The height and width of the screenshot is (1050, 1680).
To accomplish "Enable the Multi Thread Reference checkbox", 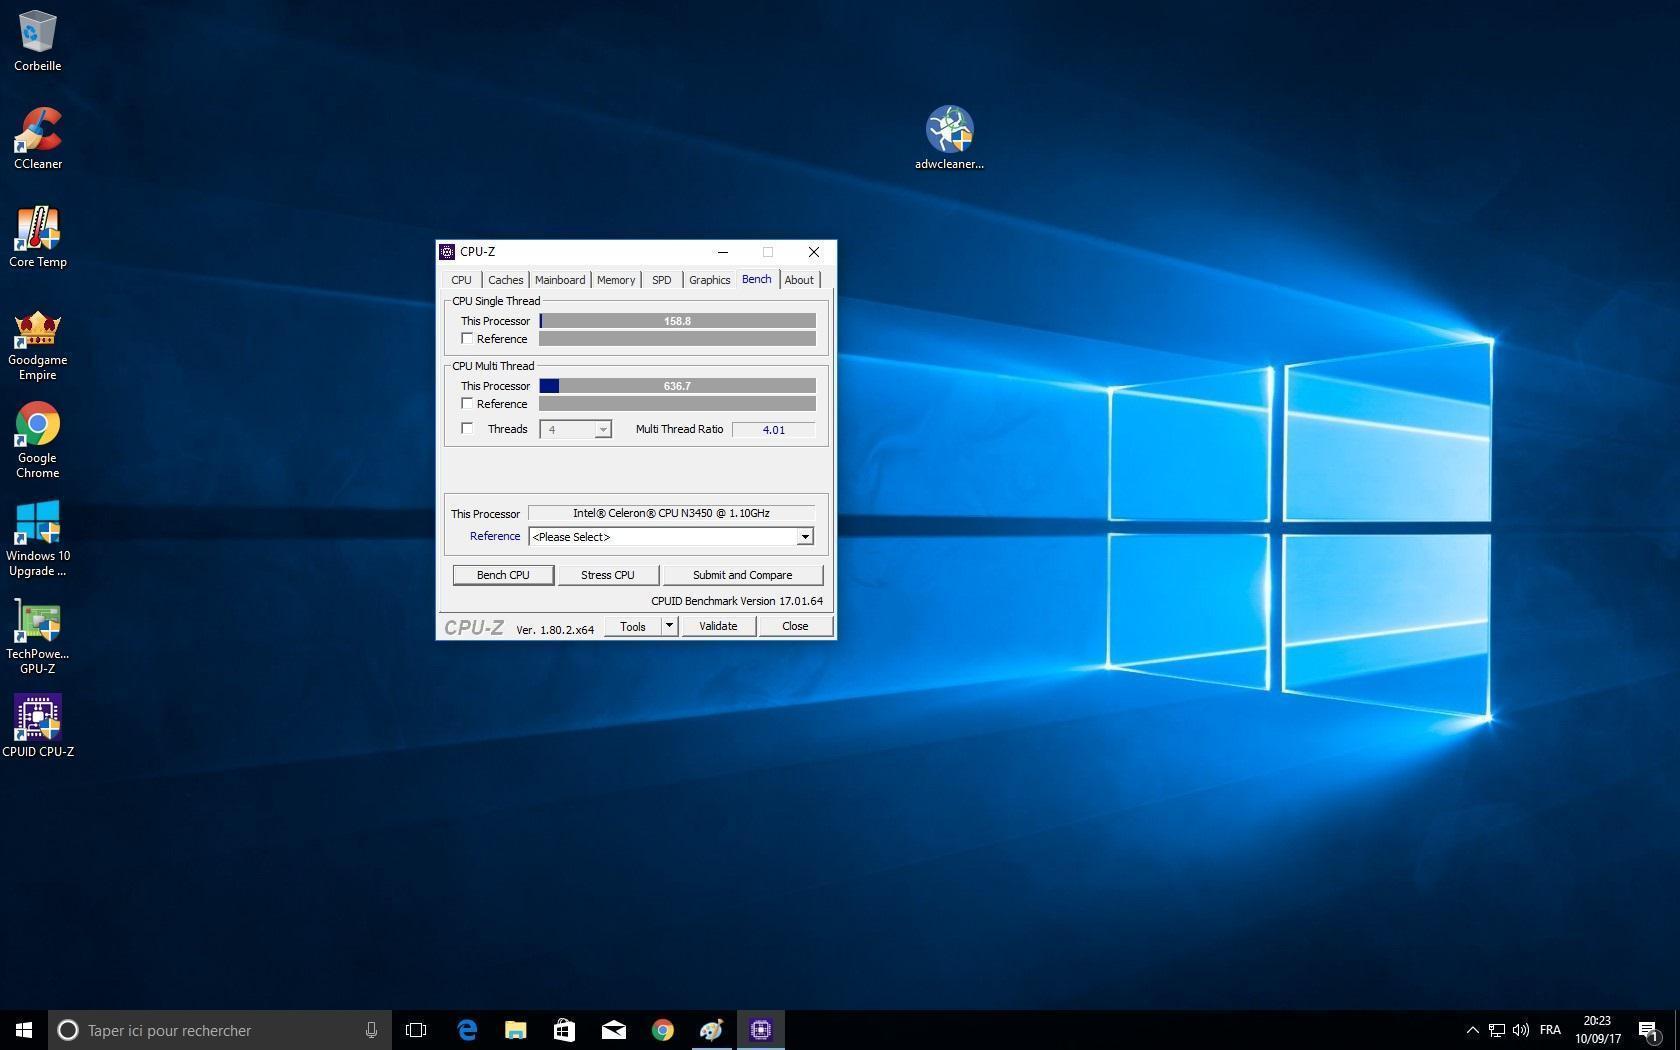I will tap(467, 404).
